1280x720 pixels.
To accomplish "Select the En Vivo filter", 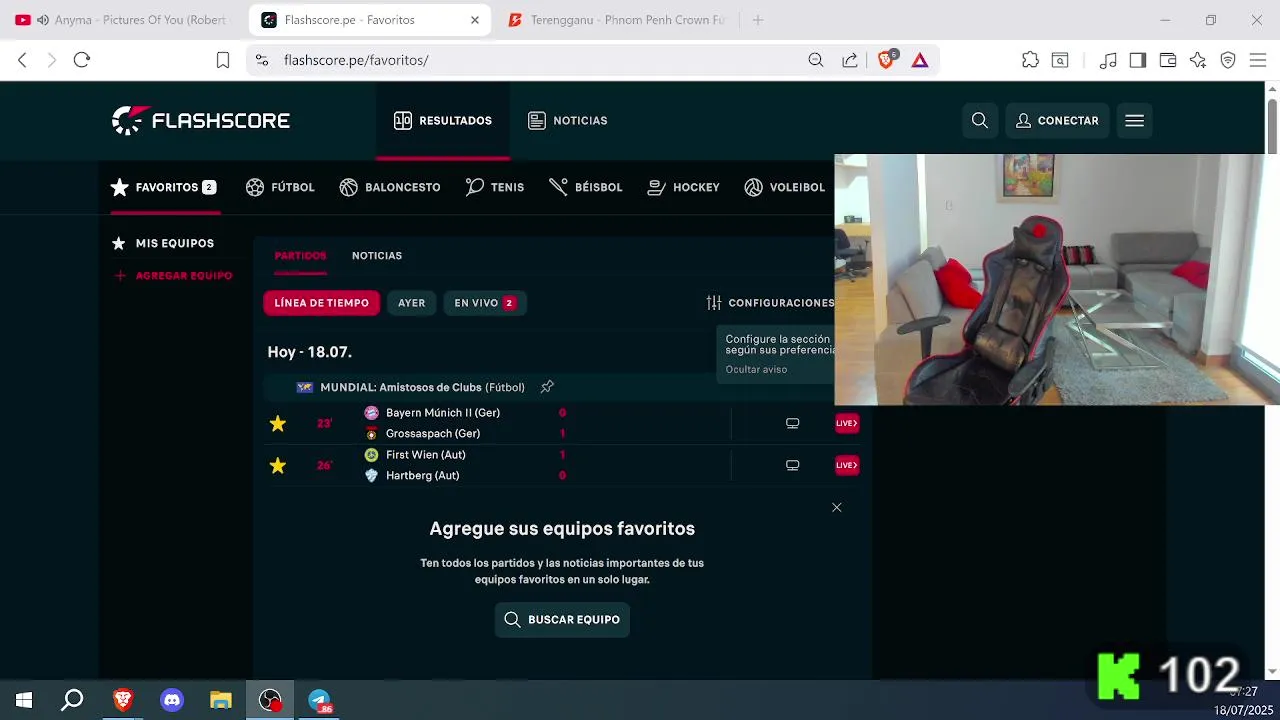I will [x=485, y=303].
